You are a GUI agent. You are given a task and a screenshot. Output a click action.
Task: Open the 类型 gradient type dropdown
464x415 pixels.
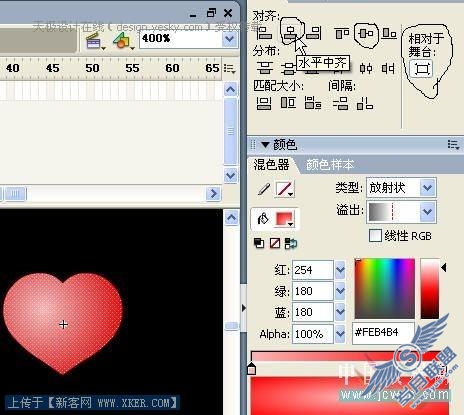pos(428,188)
